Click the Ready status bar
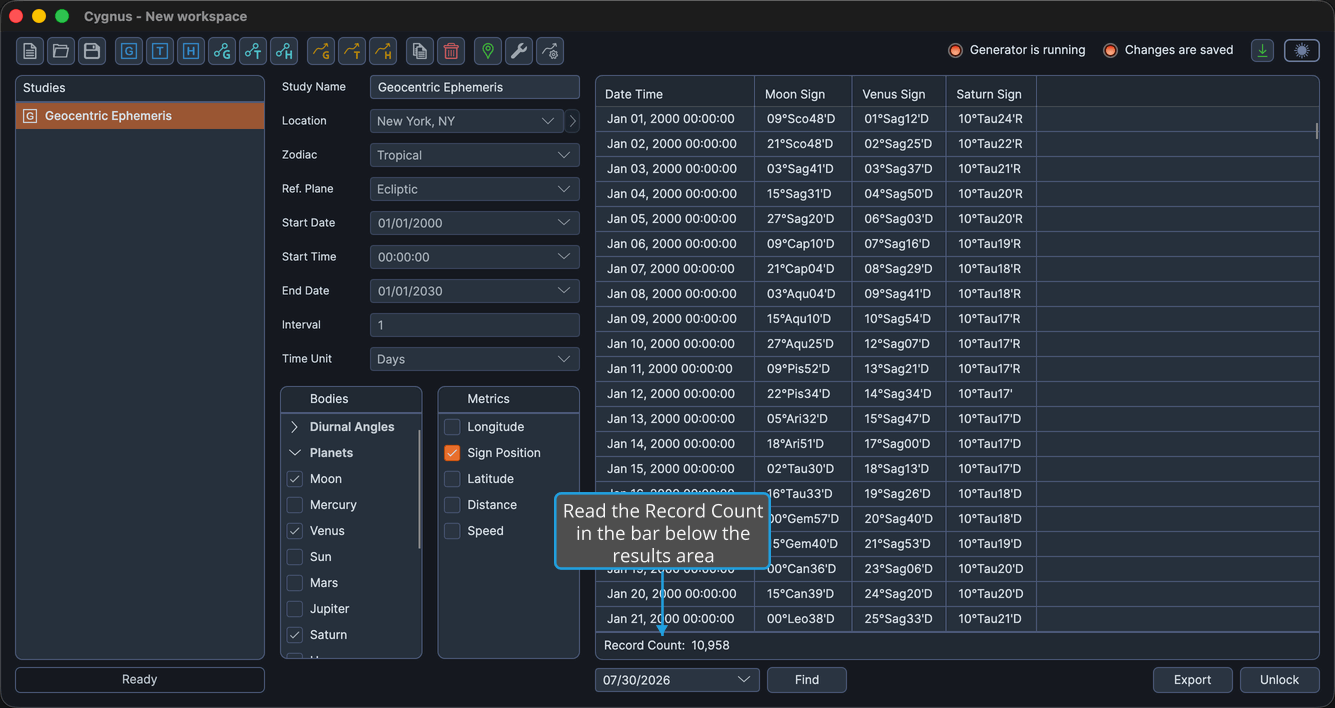Image resolution: width=1335 pixels, height=708 pixels. click(140, 680)
